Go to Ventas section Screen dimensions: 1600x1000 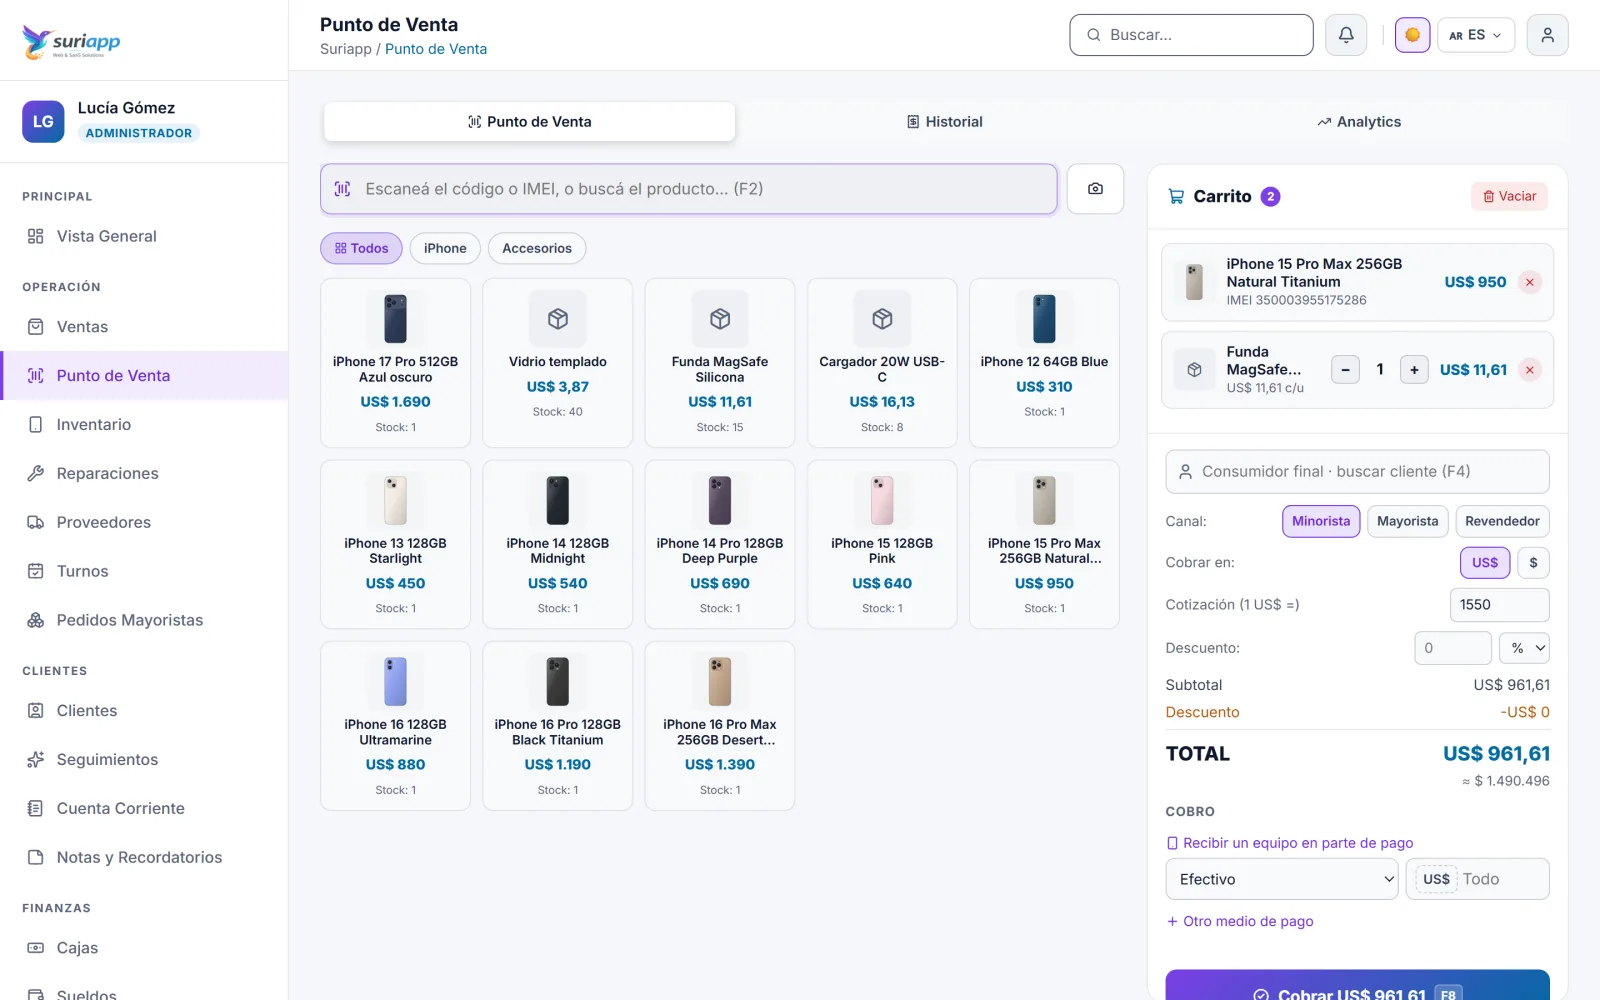144,327
